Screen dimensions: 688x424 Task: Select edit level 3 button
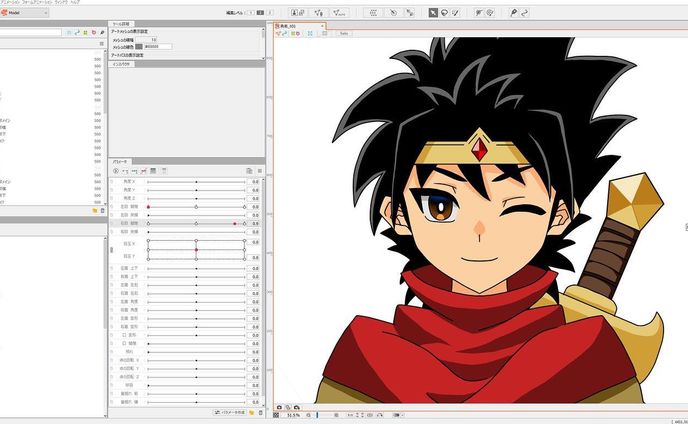pos(270,13)
